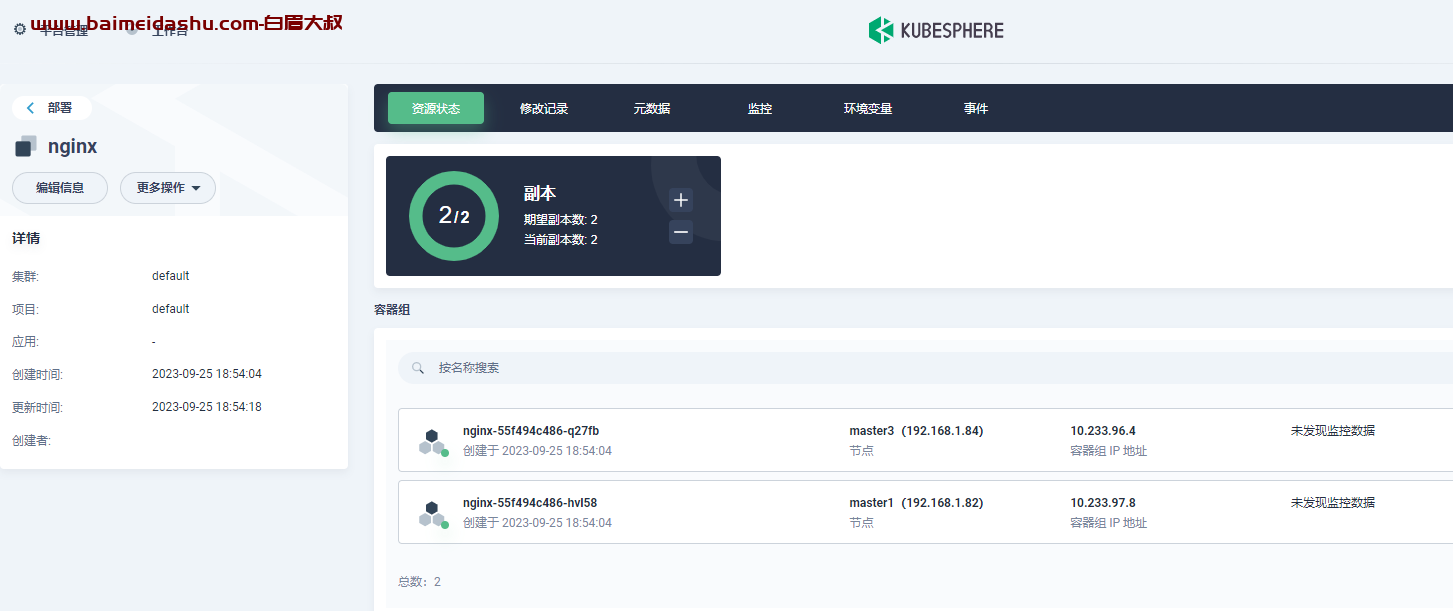This screenshot has height=611, width=1453.
Task: Focus the 按名称搜索 search field
Action: (x=925, y=368)
